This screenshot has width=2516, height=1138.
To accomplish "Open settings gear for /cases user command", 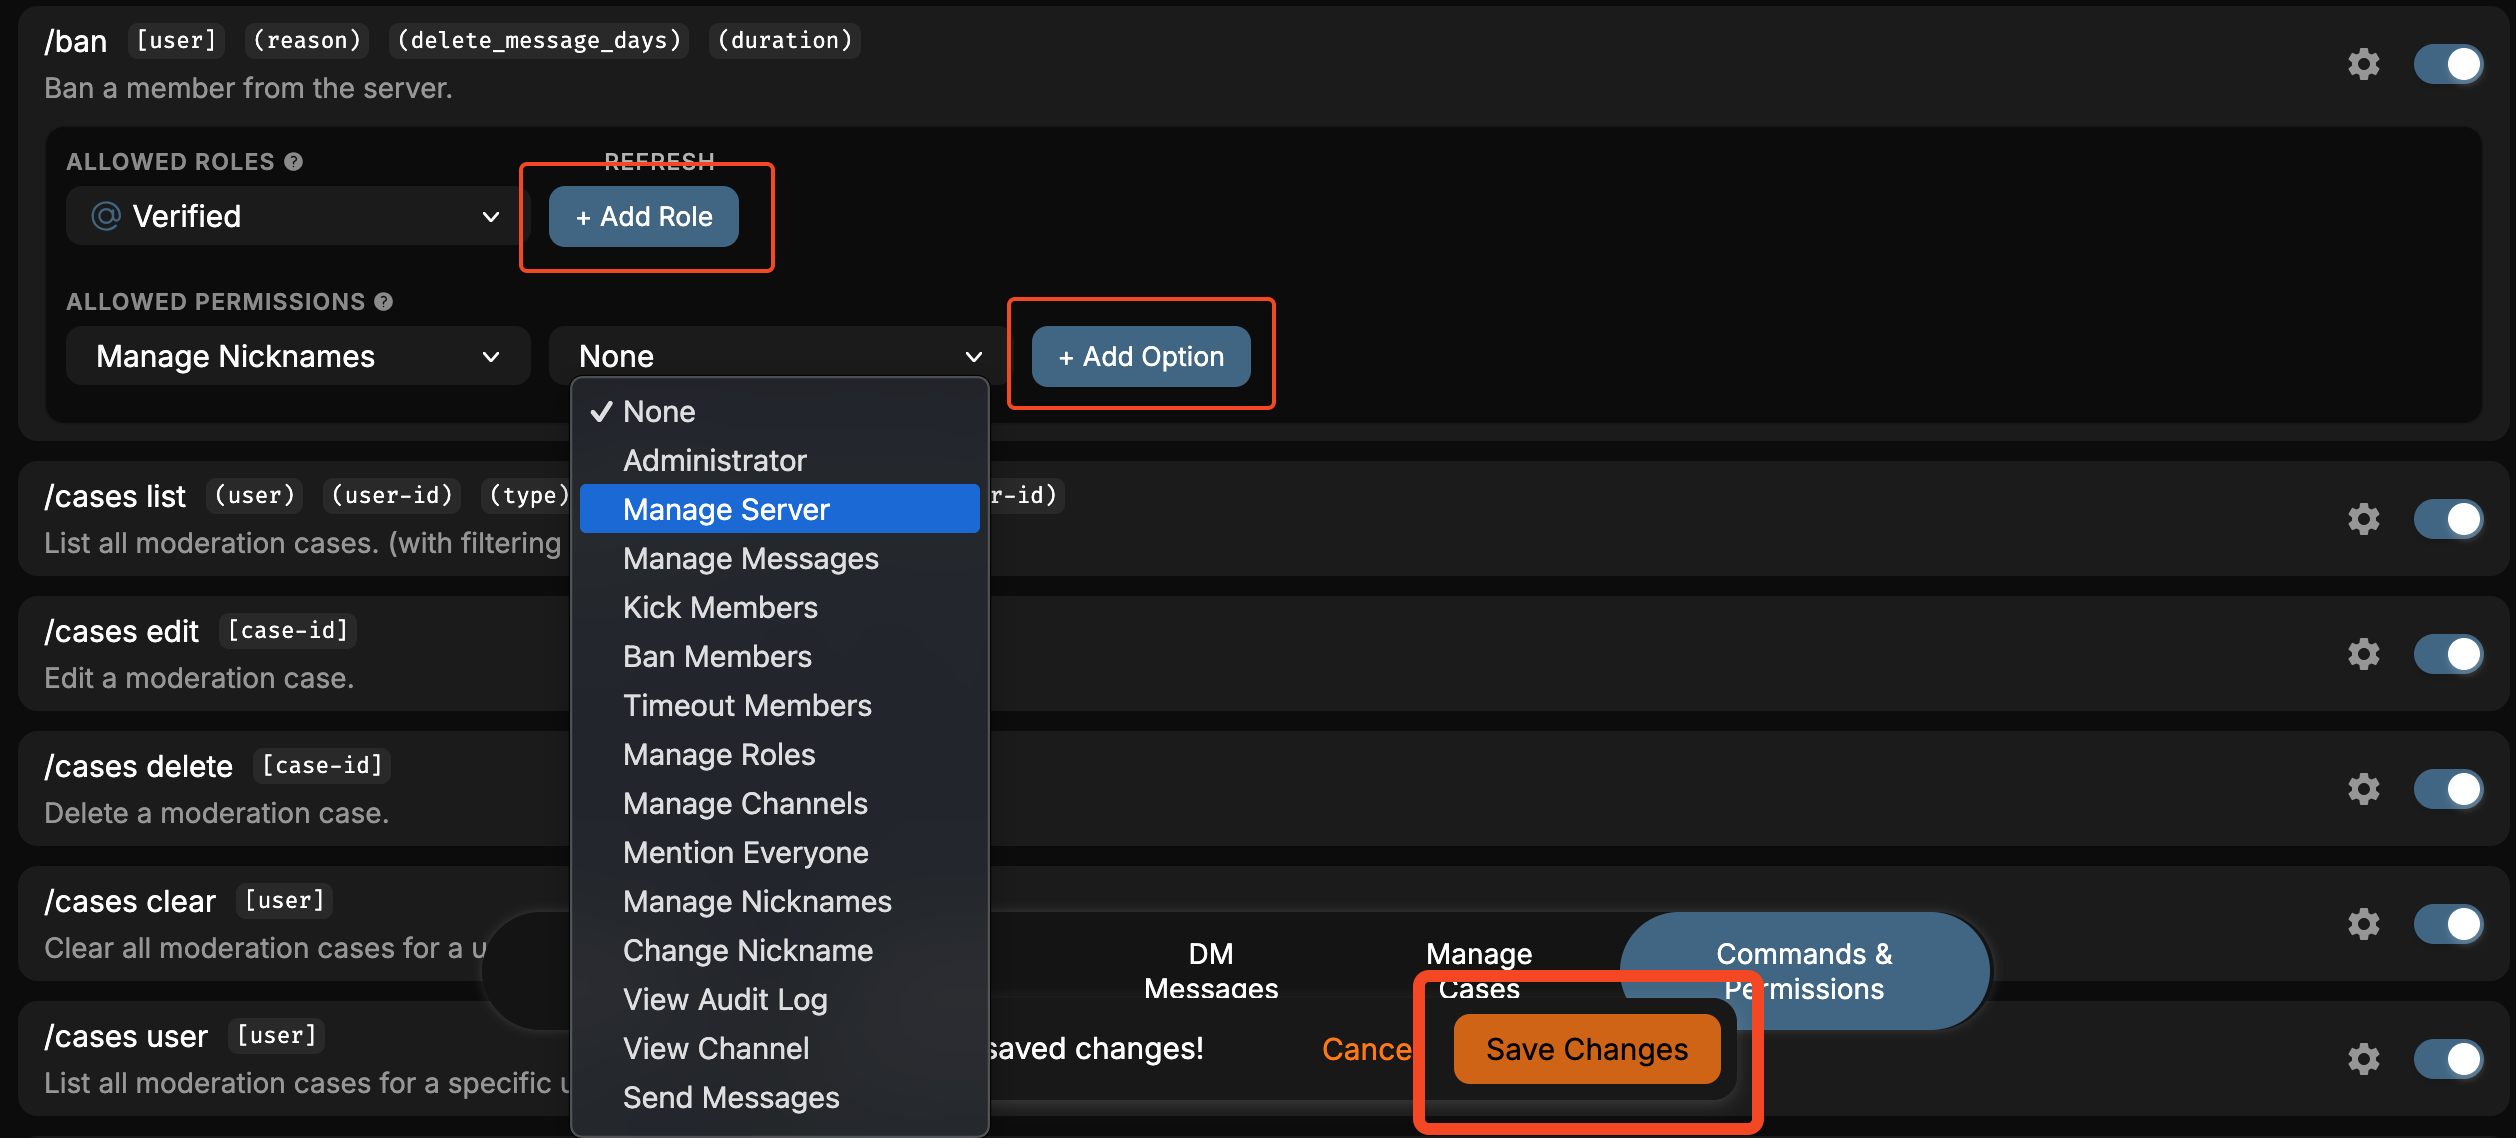I will click(2363, 1059).
